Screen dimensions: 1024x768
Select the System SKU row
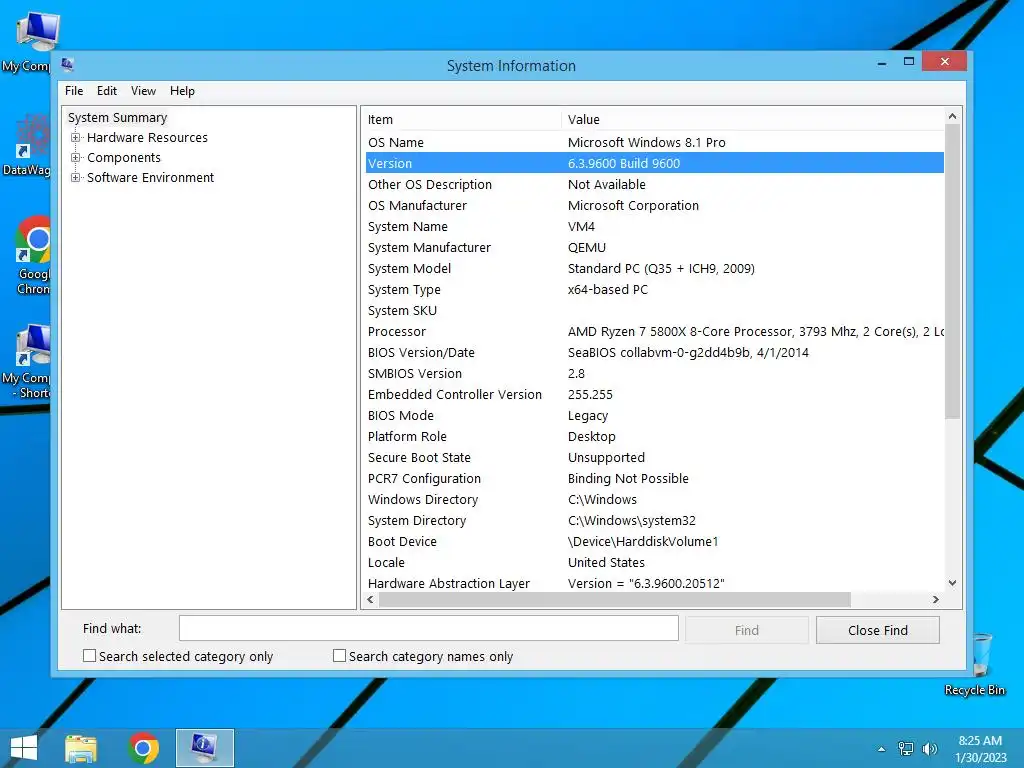(654, 310)
